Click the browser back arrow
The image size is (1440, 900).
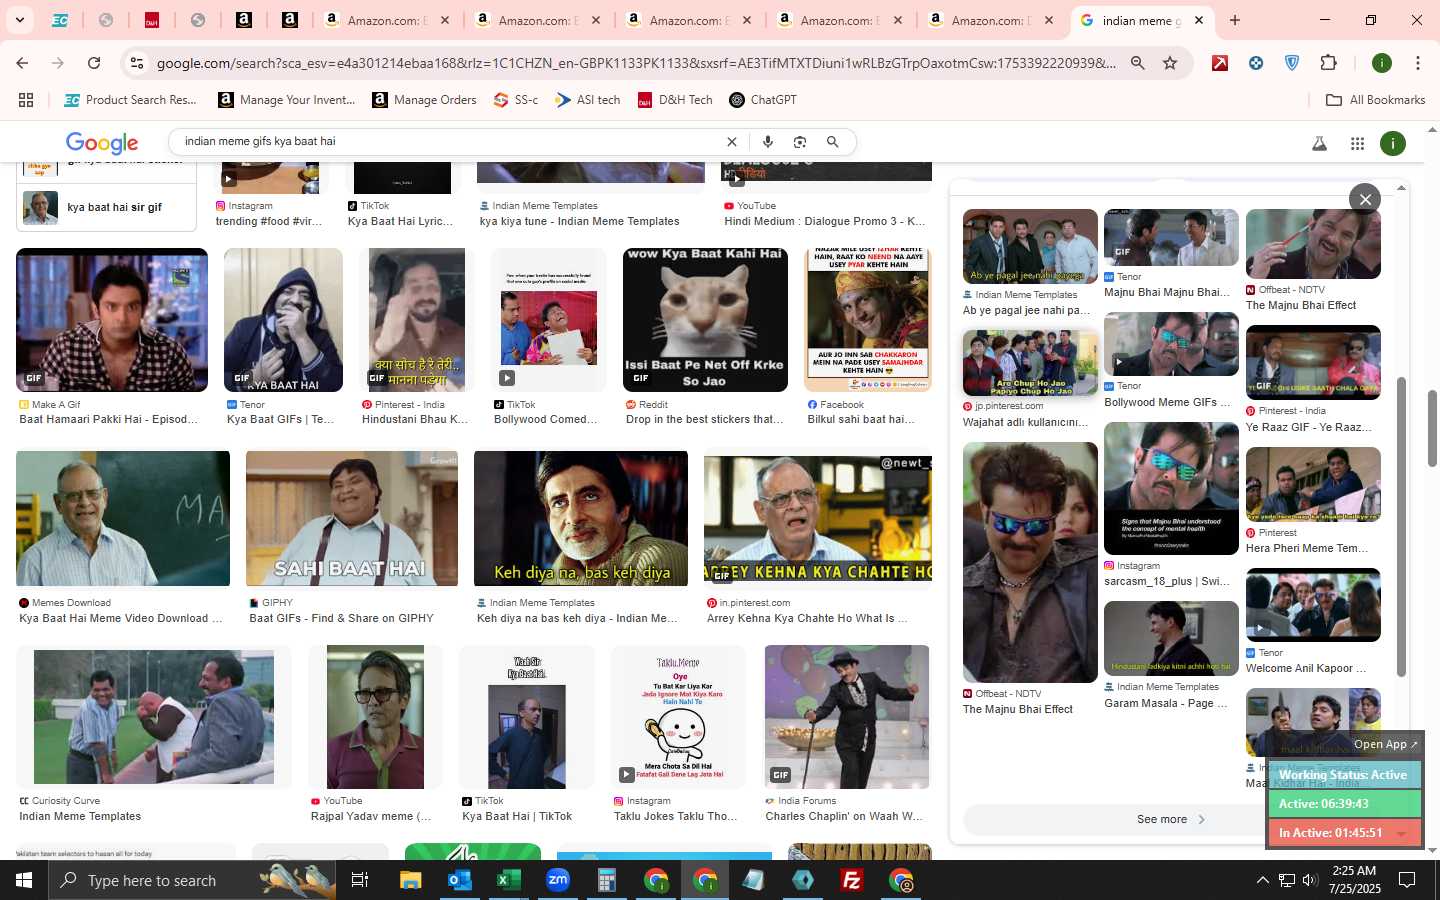(22, 63)
